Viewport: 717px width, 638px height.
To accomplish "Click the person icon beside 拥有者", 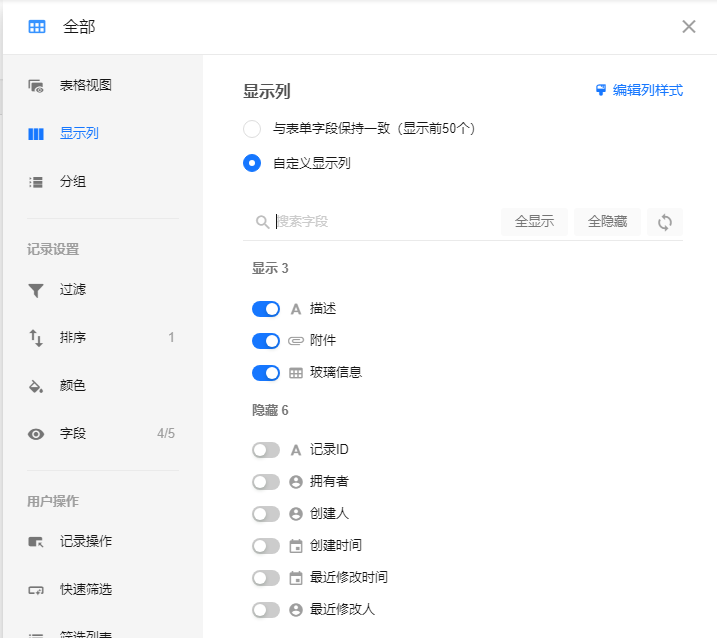I will [x=296, y=482].
